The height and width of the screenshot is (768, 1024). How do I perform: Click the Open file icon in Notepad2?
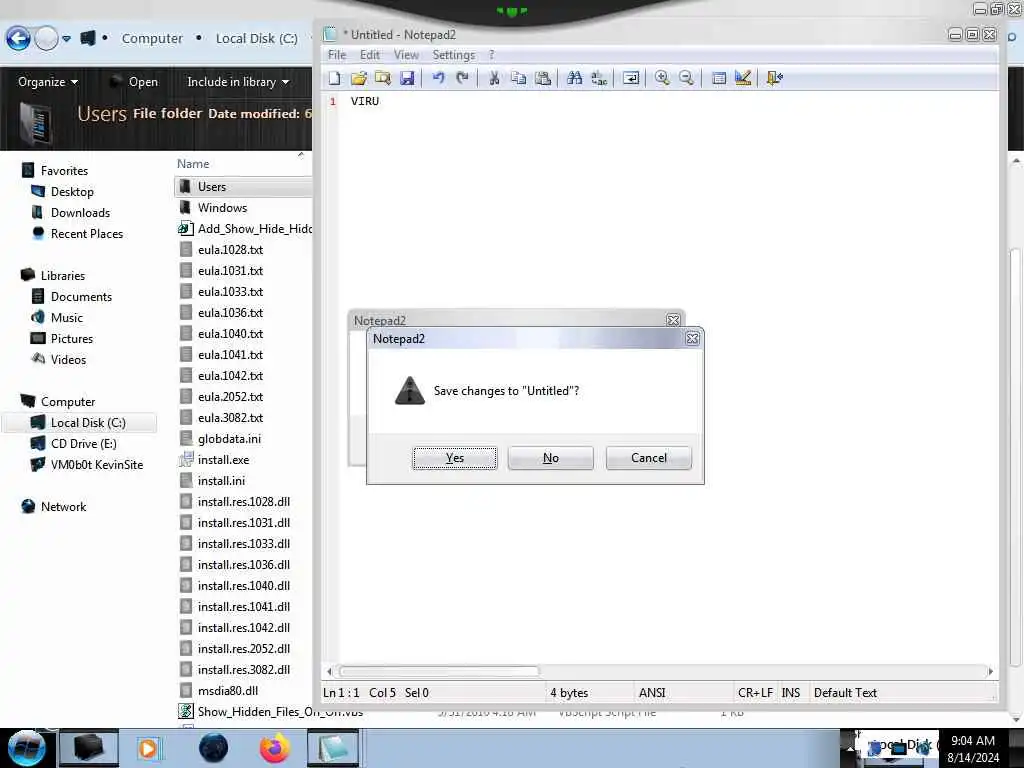point(359,78)
